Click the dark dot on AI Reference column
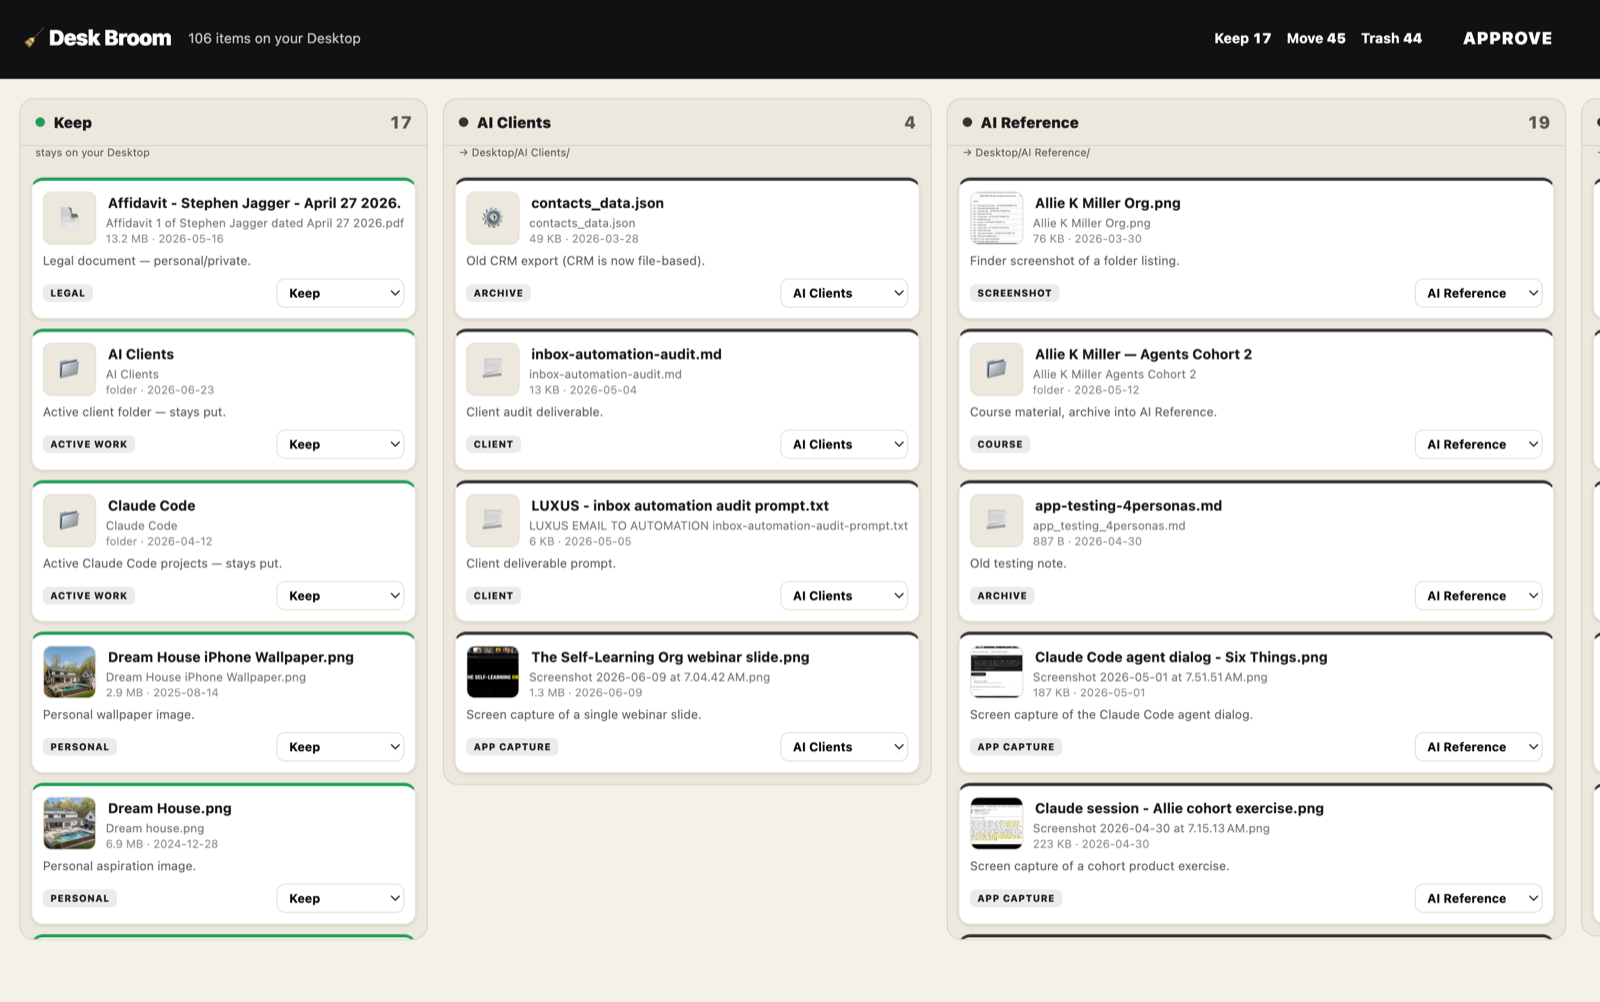Image resolution: width=1600 pixels, height=1002 pixels. pyautogui.click(x=967, y=122)
